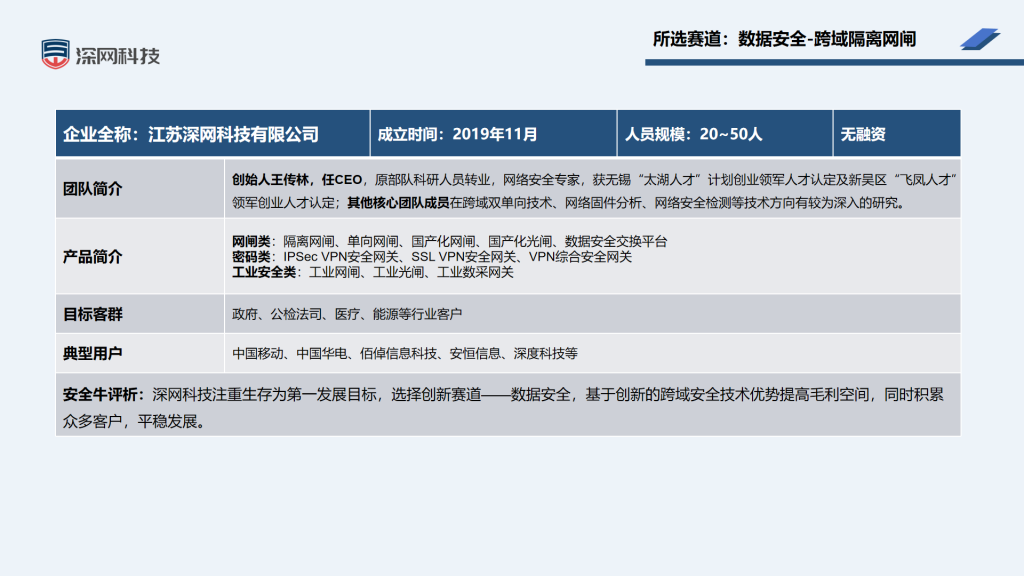This screenshot has height=576, width=1024.
Task: Click the 典型用户 row label
Action: tap(93, 353)
